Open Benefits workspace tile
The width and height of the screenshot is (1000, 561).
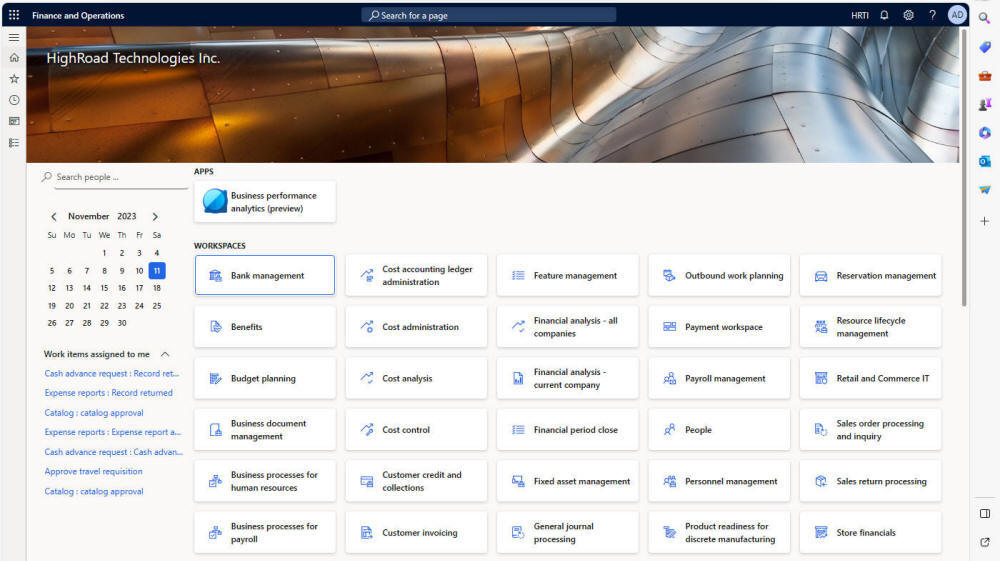click(x=265, y=327)
